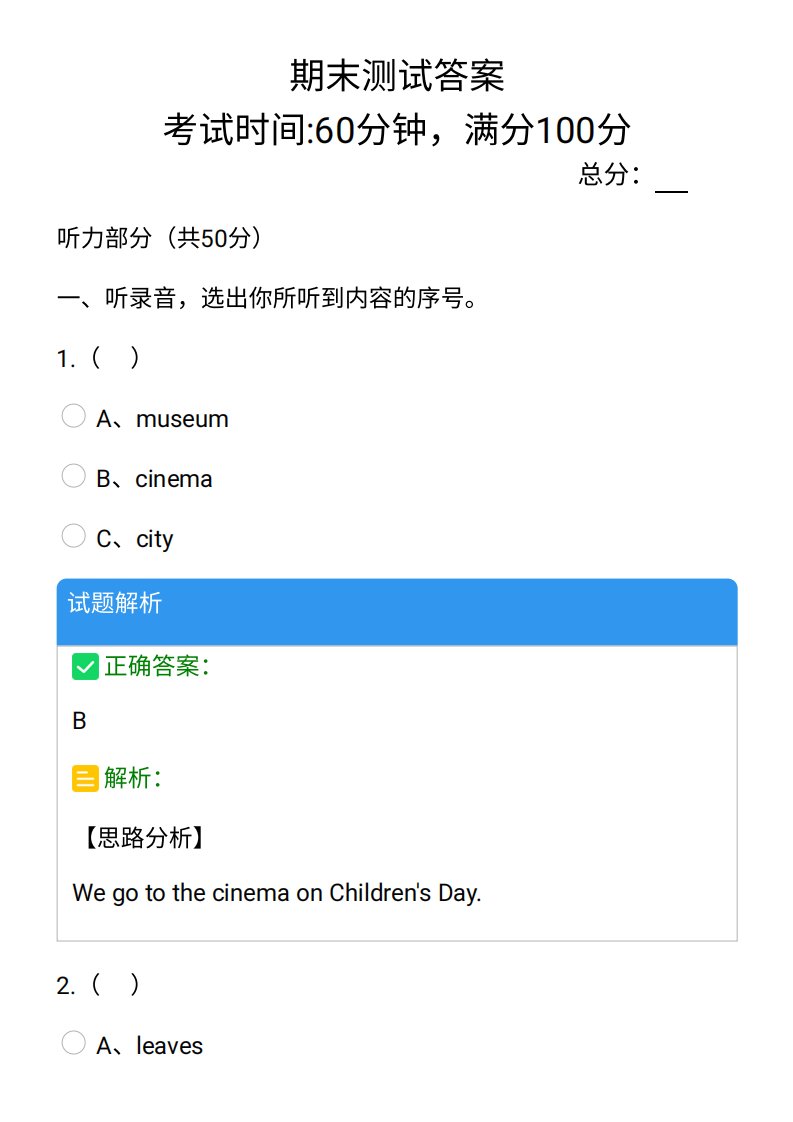This screenshot has width=793, height=1122.
Task: Click question 1 answer parentheses
Action: pyautogui.click(x=115, y=357)
